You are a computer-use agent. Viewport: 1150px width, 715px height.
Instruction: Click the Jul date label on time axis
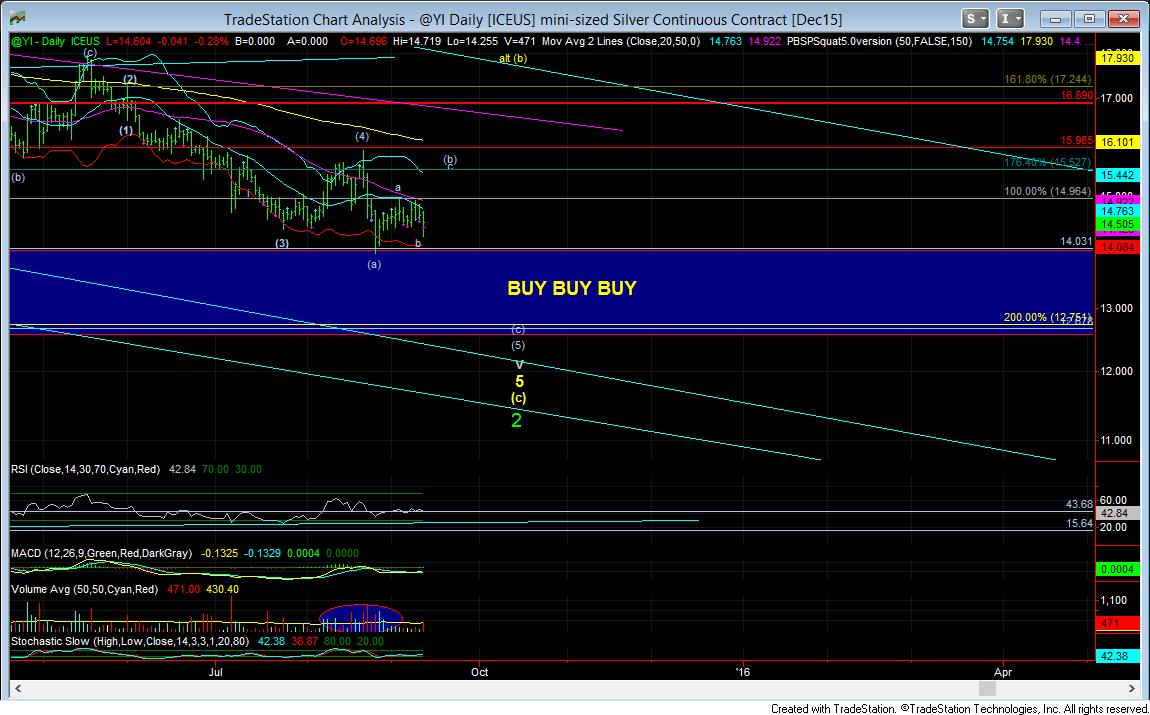(216, 672)
